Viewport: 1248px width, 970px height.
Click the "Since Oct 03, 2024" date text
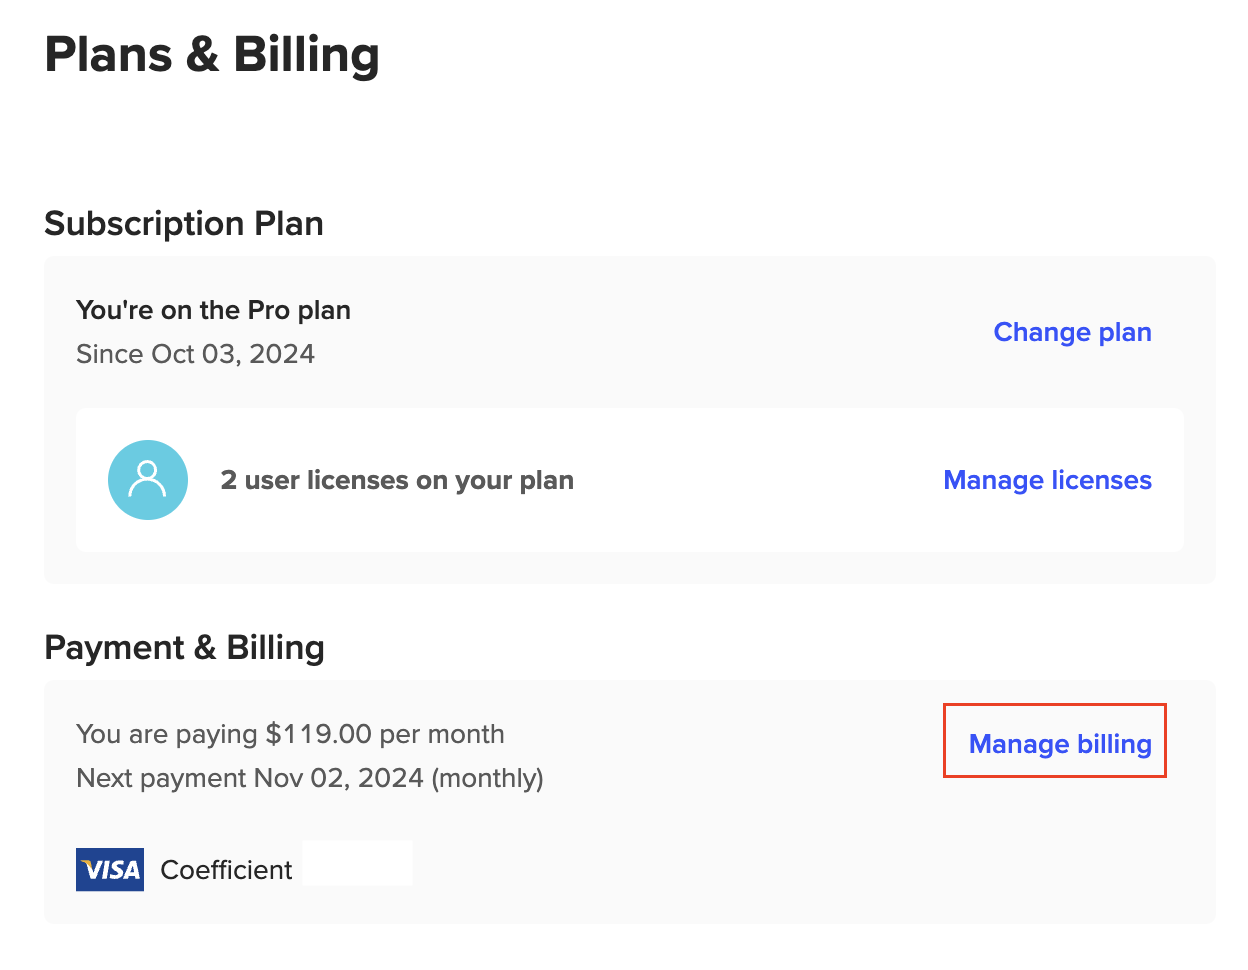click(x=195, y=354)
